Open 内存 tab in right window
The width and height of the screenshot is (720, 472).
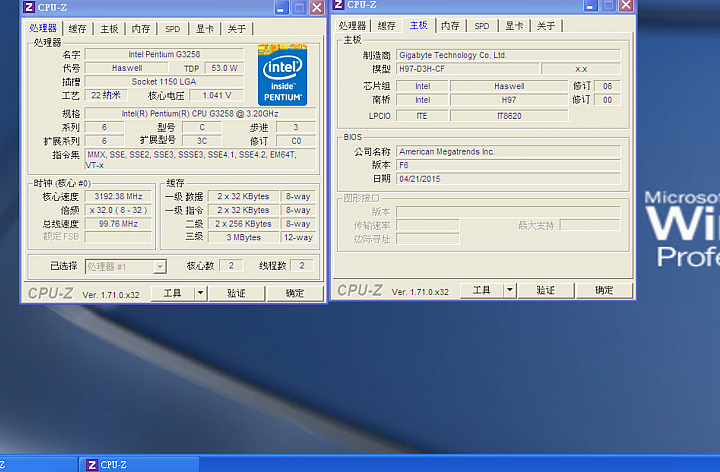click(x=450, y=26)
